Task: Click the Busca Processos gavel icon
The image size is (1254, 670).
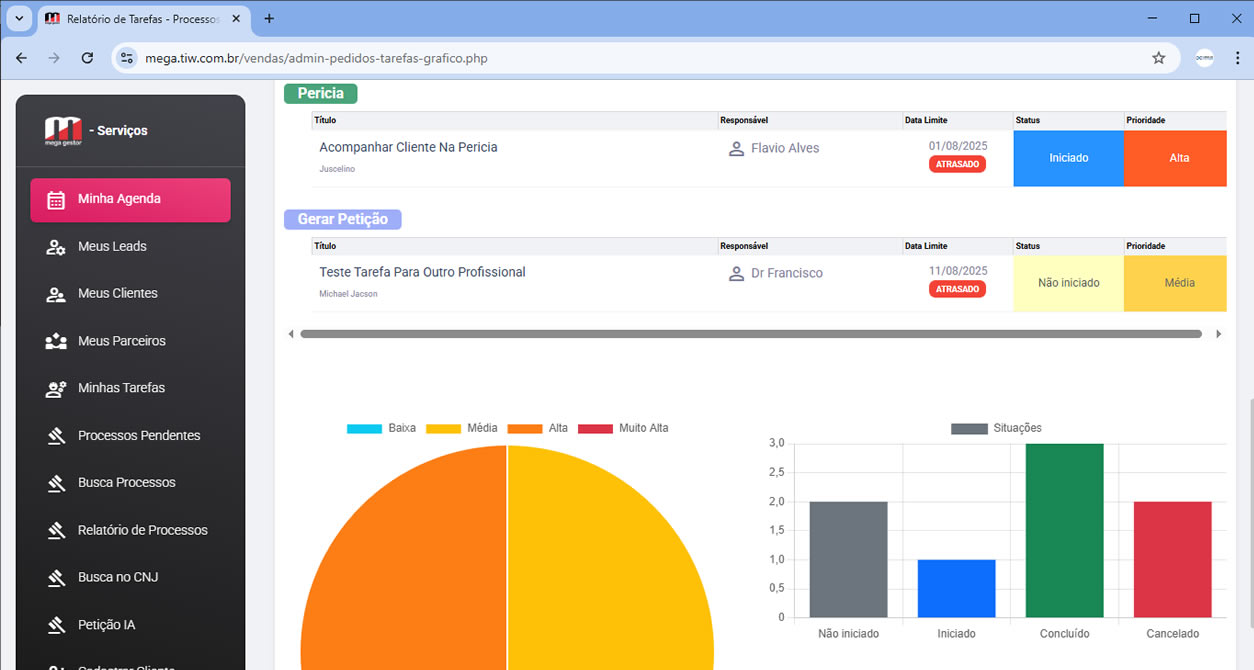Action: pos(56,483)
